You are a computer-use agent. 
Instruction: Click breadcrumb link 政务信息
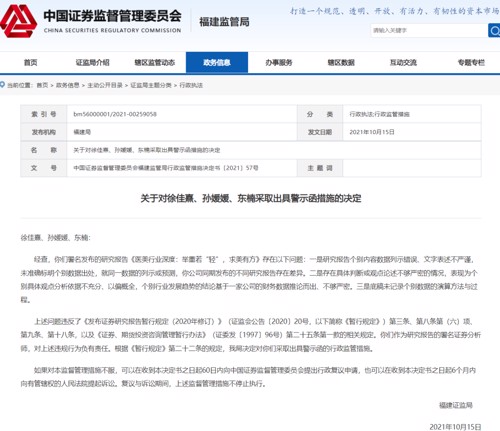(x=68, y=85)
